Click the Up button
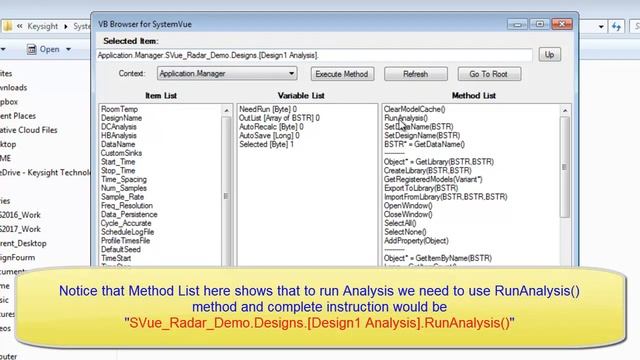 pyautogui.click(x=549, y=54)
